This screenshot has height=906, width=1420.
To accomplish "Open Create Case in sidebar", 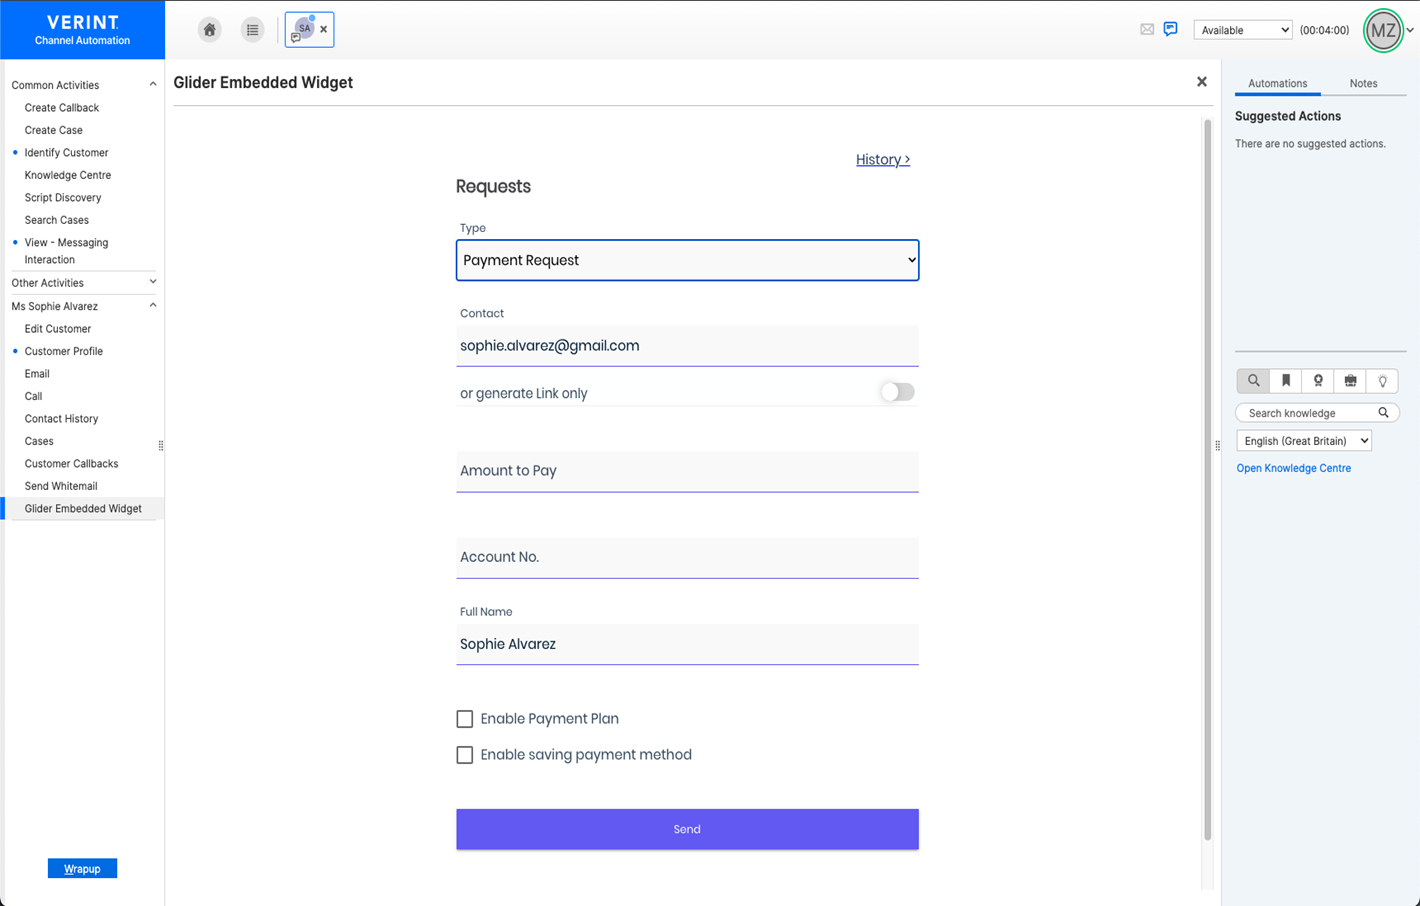I will 54,130.
